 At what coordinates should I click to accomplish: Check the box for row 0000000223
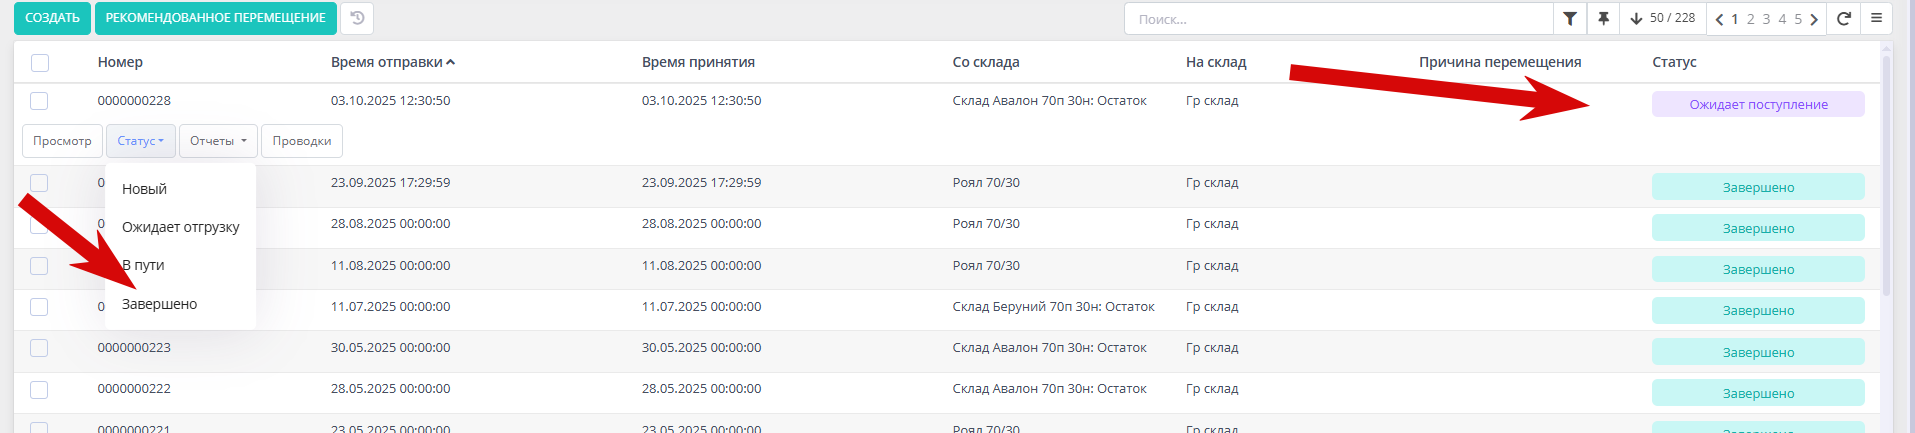coord(39,348)
